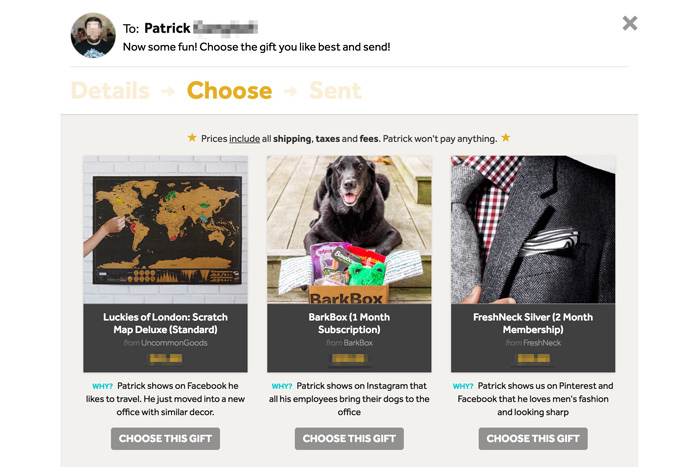Click the underlined 'include' word in prices note
This screenshot has width=700, height=467.
pos(244,138)
